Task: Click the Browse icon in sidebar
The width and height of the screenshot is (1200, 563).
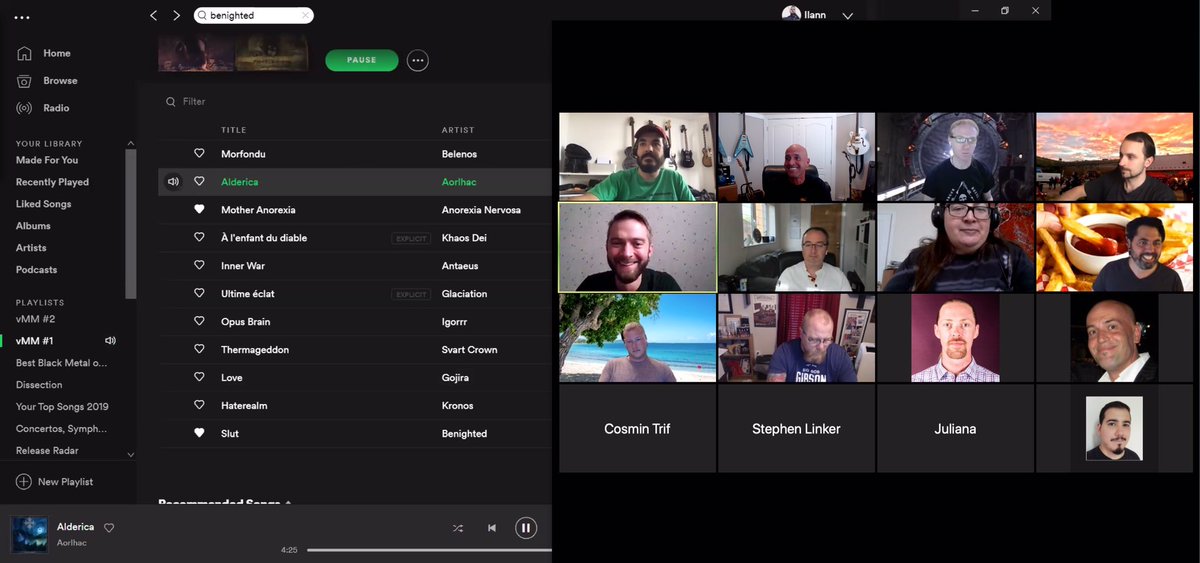Action: pos(24,80)
